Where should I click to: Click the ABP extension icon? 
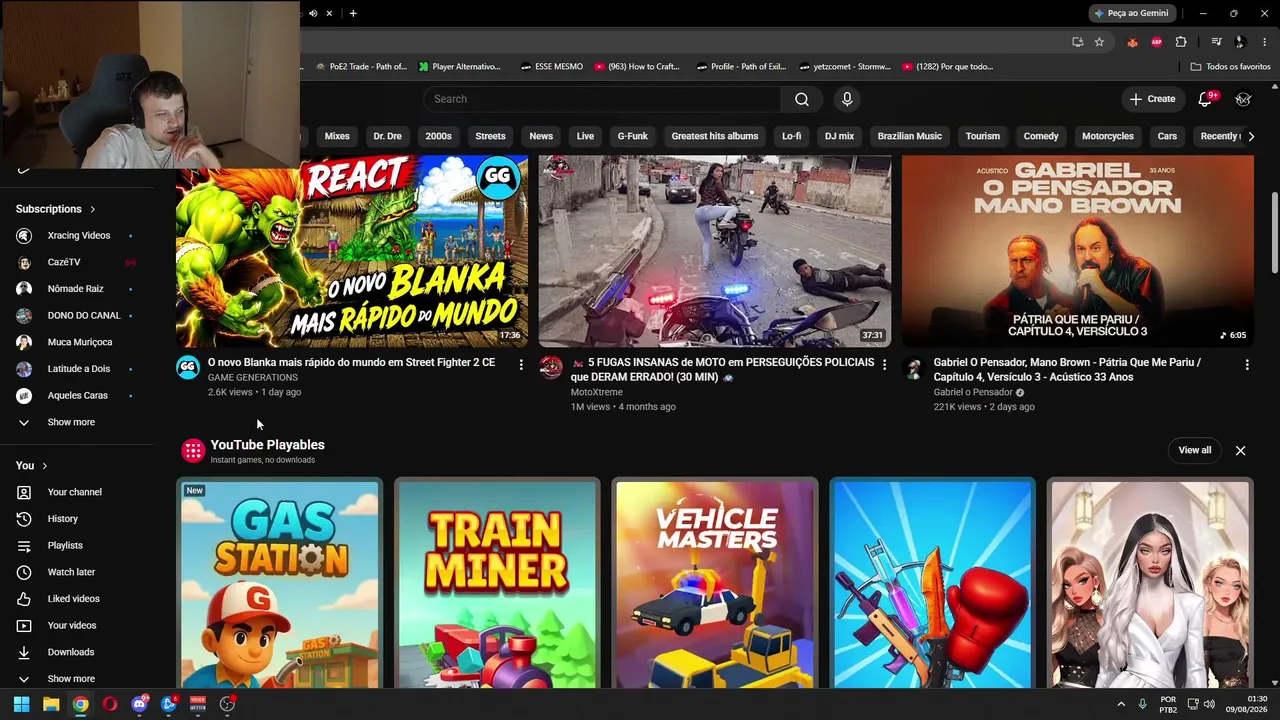click(x=1156, y=42)
